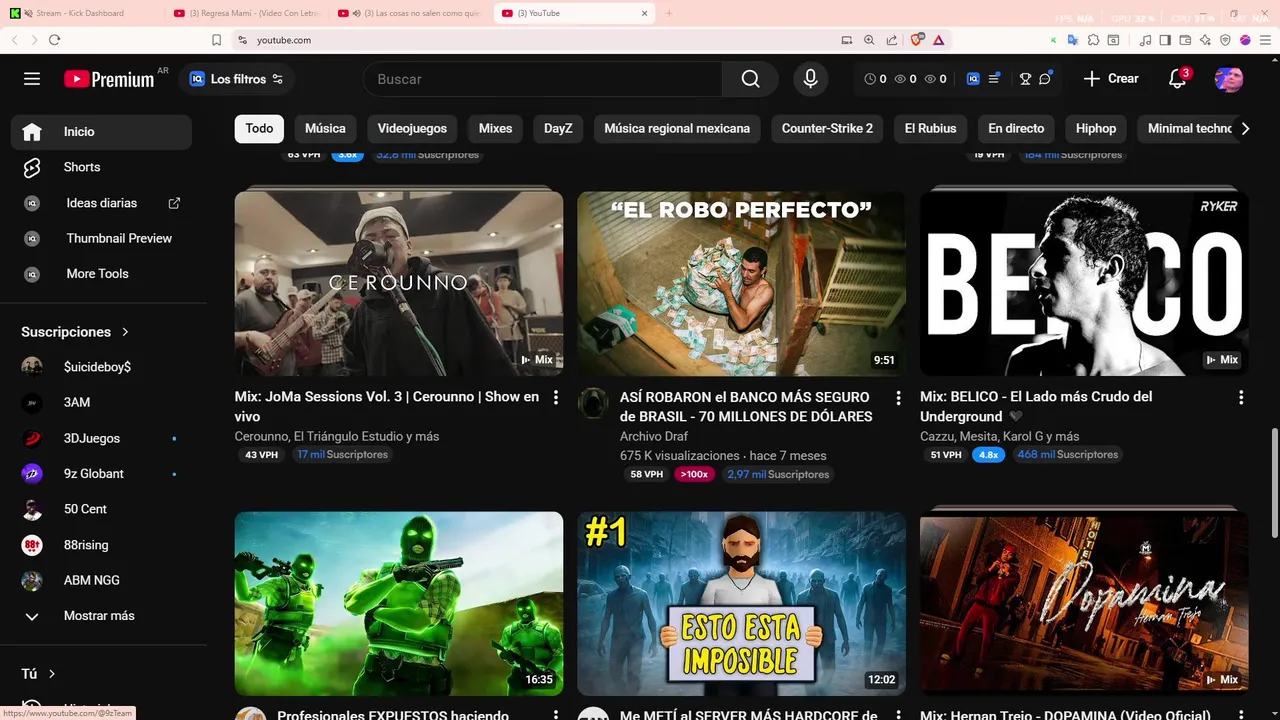Open More Tools in the sidebar

pyautogui.click(x=101, y=274)
